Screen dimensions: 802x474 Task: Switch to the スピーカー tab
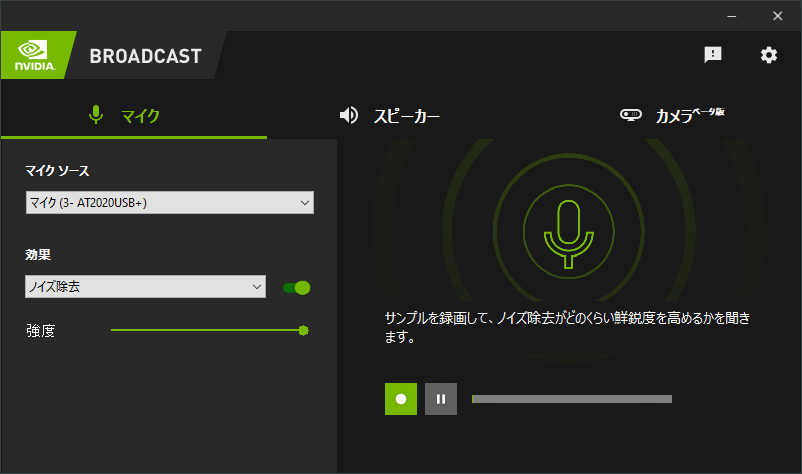point(390,116)
